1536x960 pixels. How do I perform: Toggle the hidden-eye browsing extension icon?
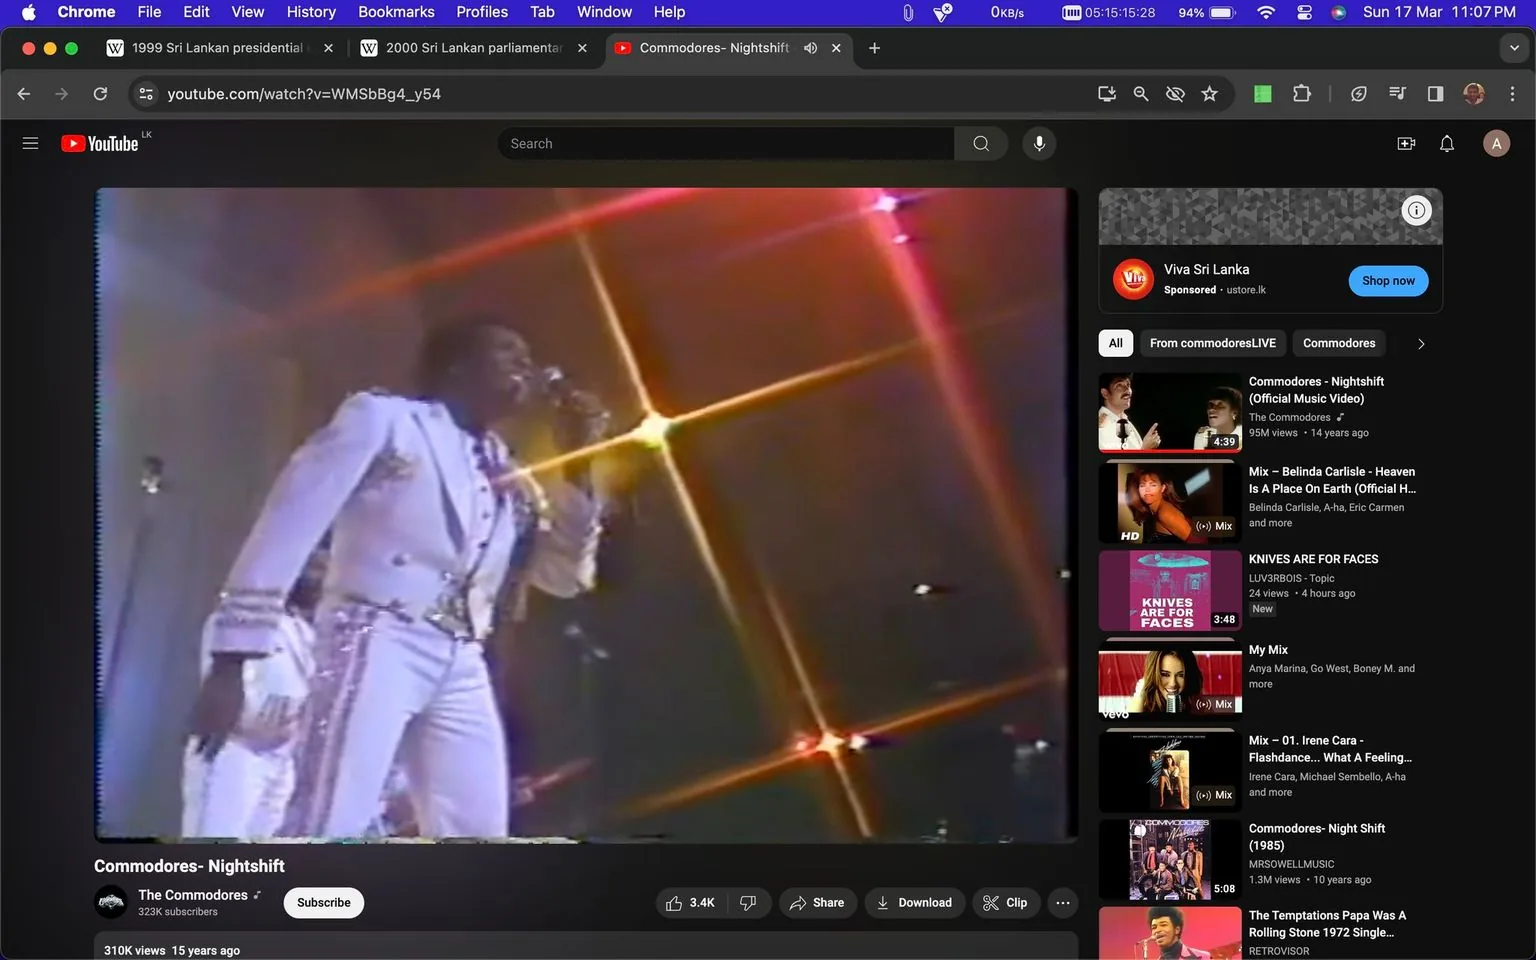coord(1174,93)
